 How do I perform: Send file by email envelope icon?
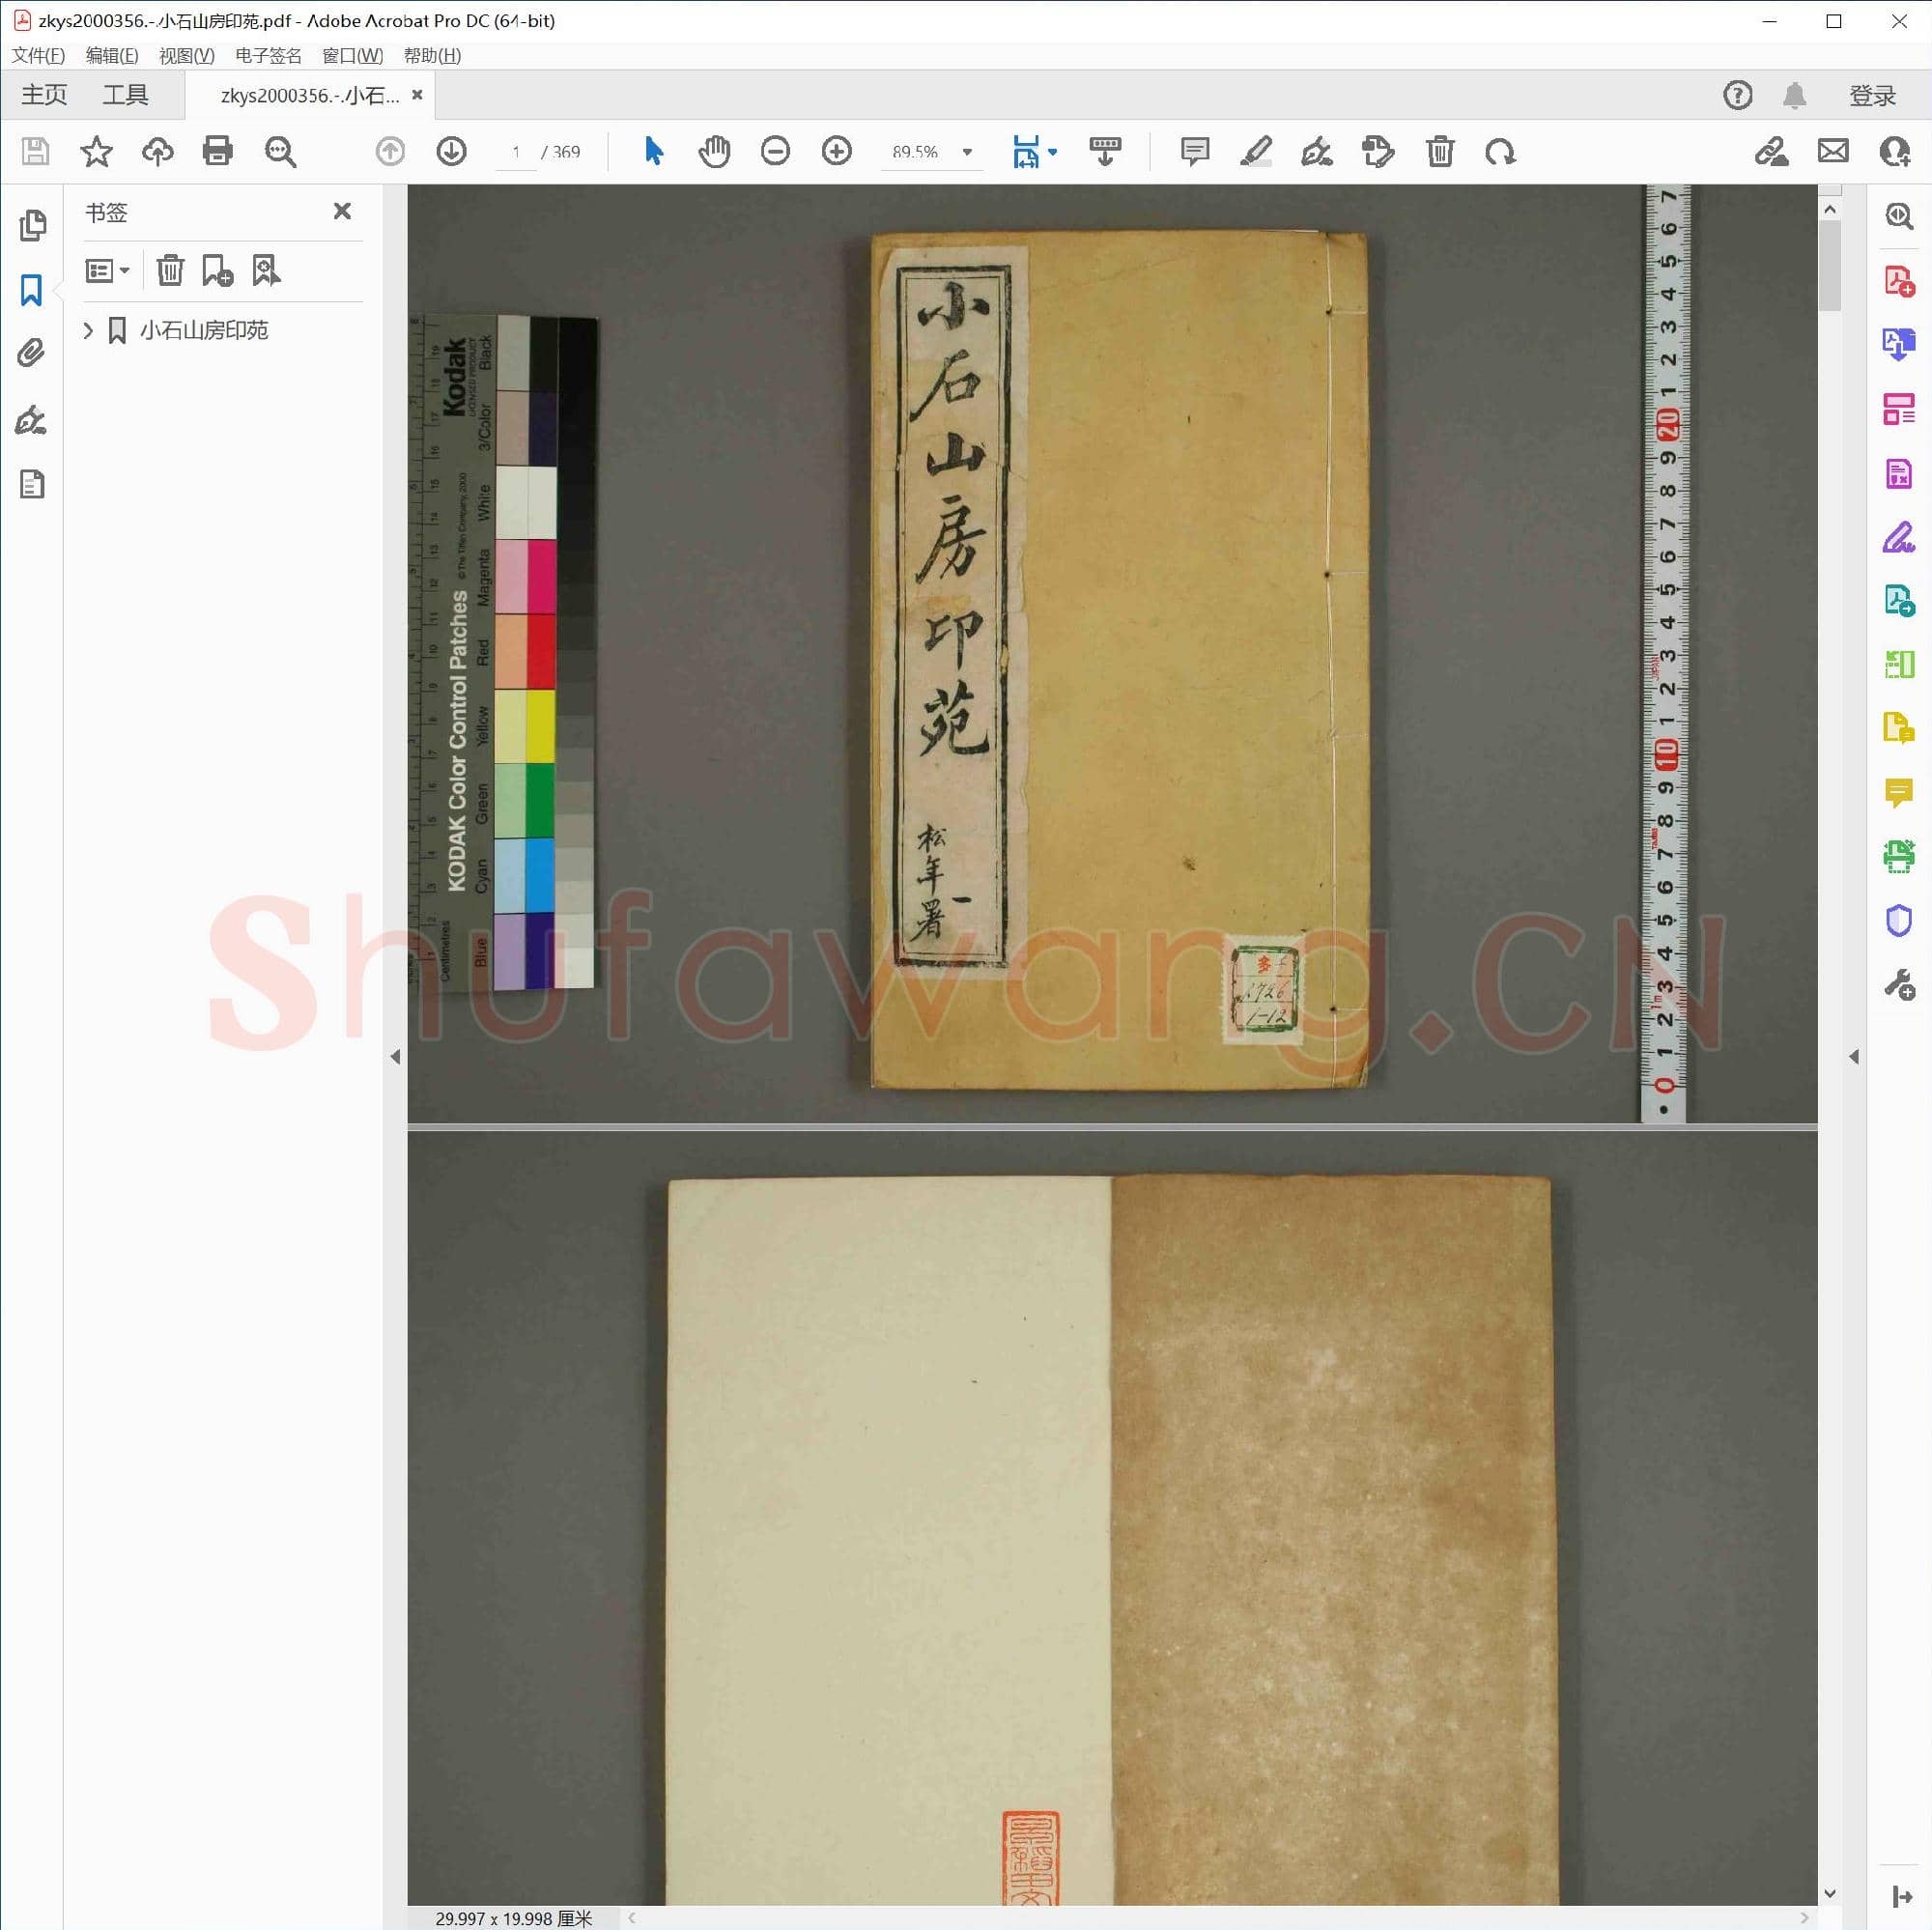pyautogui.click(x=1832, y=152)
